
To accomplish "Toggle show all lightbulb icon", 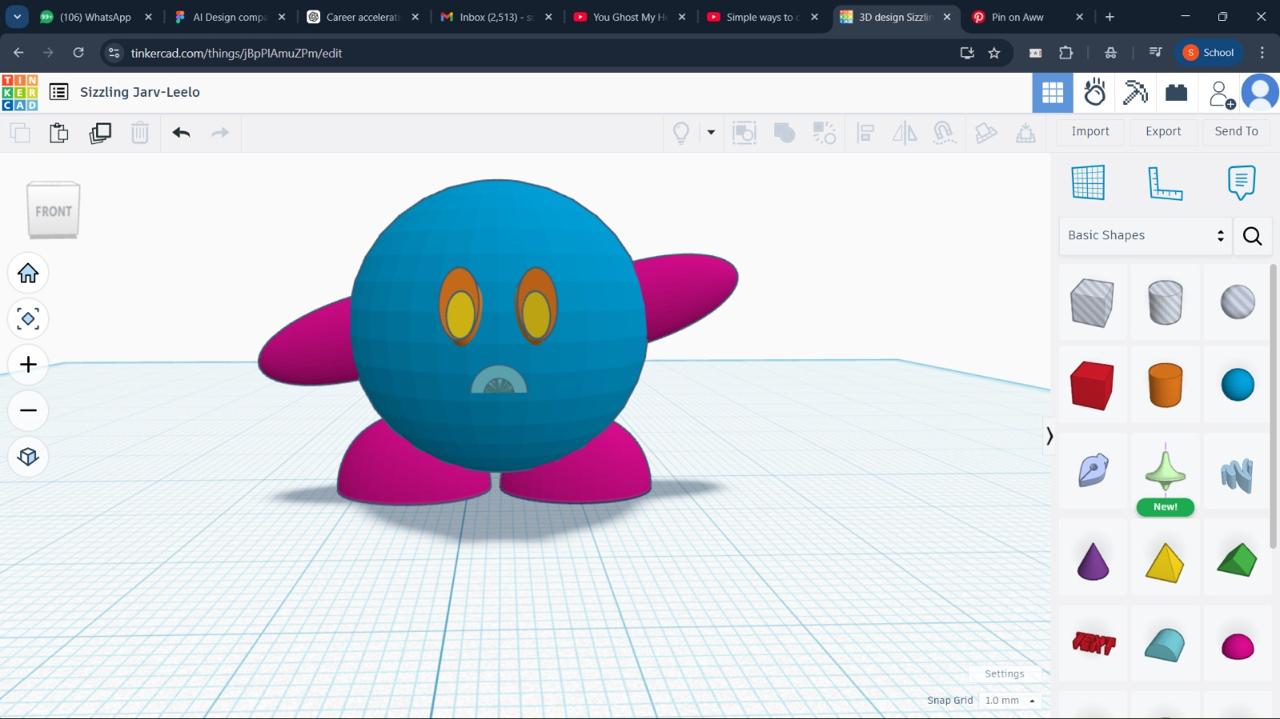I will click(681, 132).
